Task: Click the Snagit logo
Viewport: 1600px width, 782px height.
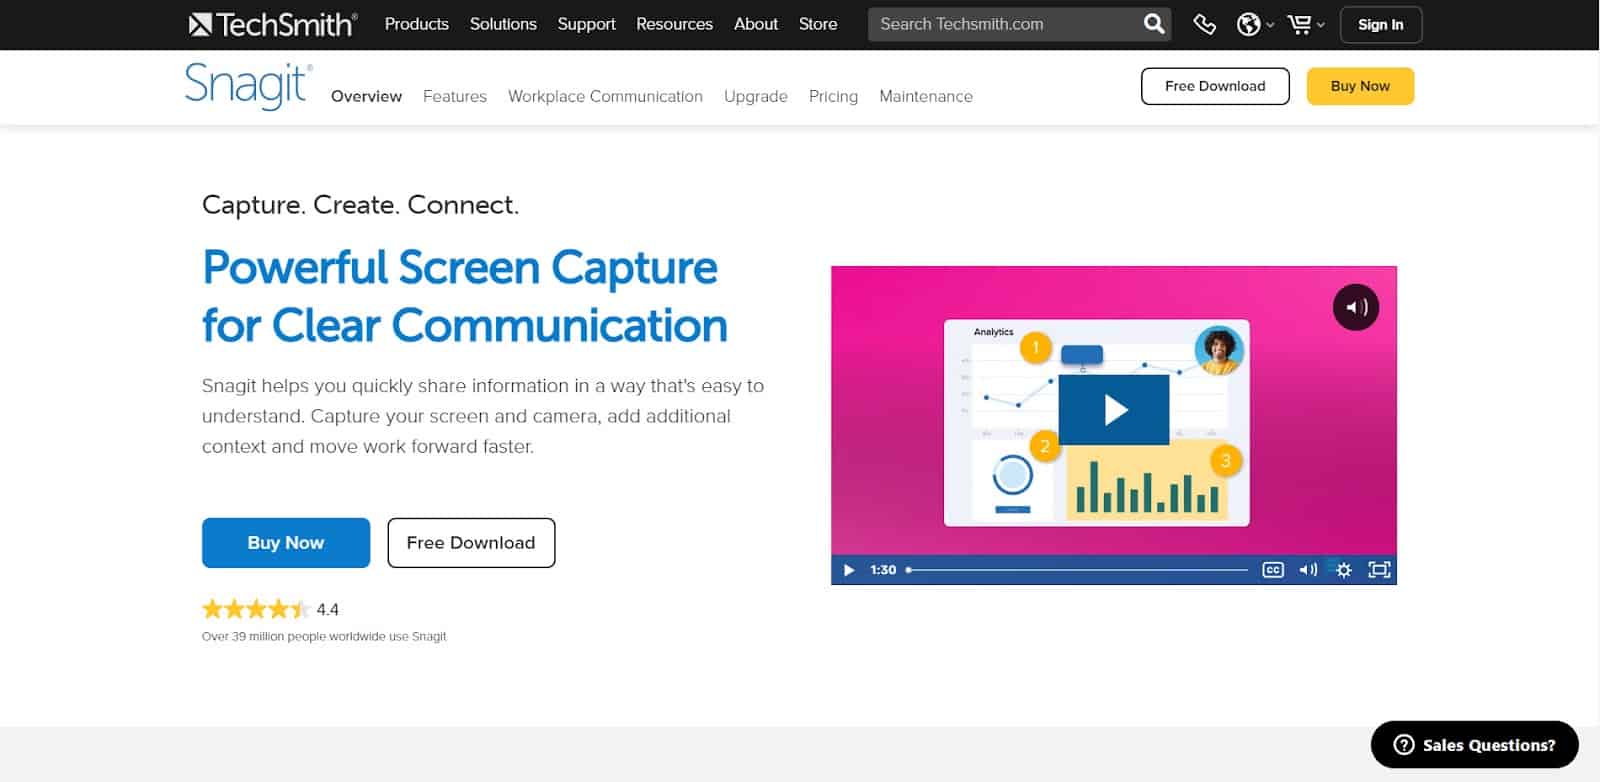Action: click(x=248, y=86)
